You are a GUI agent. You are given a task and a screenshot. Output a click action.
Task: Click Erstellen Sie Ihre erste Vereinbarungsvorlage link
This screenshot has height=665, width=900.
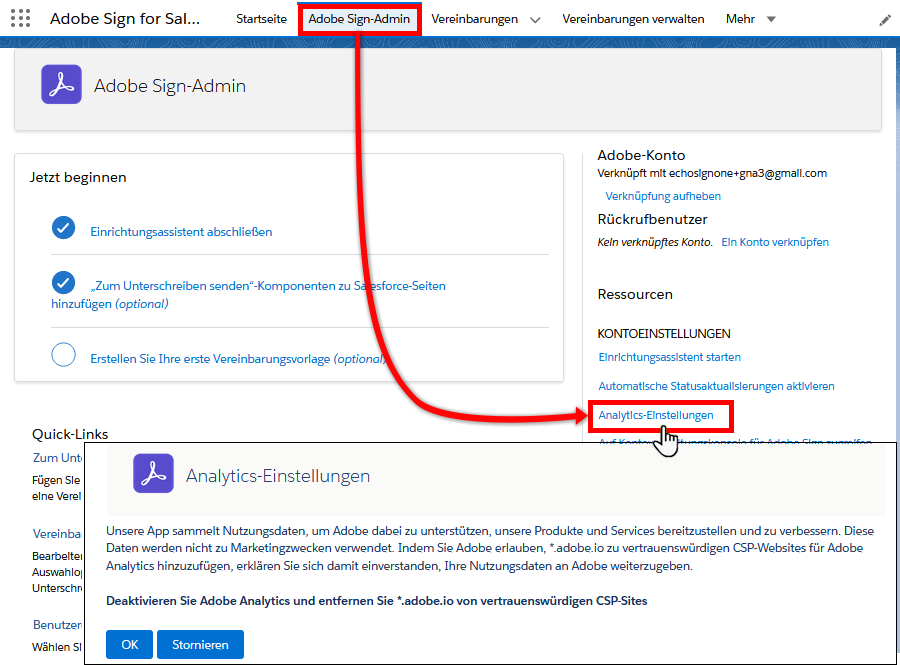point(237,359)
